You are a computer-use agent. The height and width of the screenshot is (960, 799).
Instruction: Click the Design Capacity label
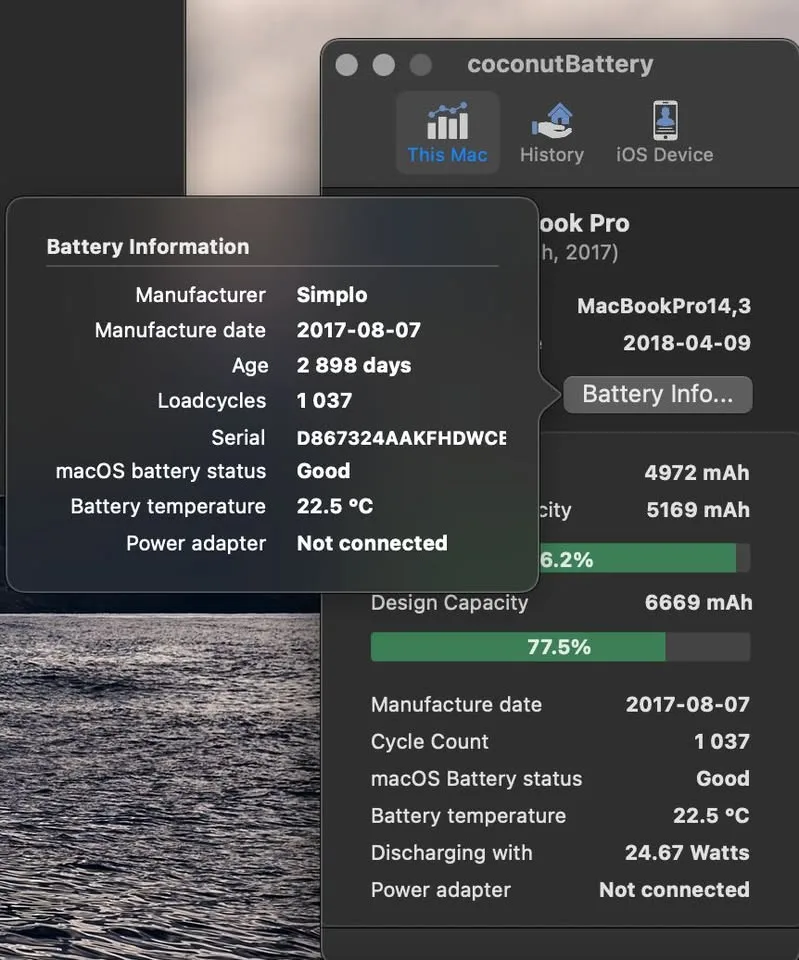(x=449, y=603)
